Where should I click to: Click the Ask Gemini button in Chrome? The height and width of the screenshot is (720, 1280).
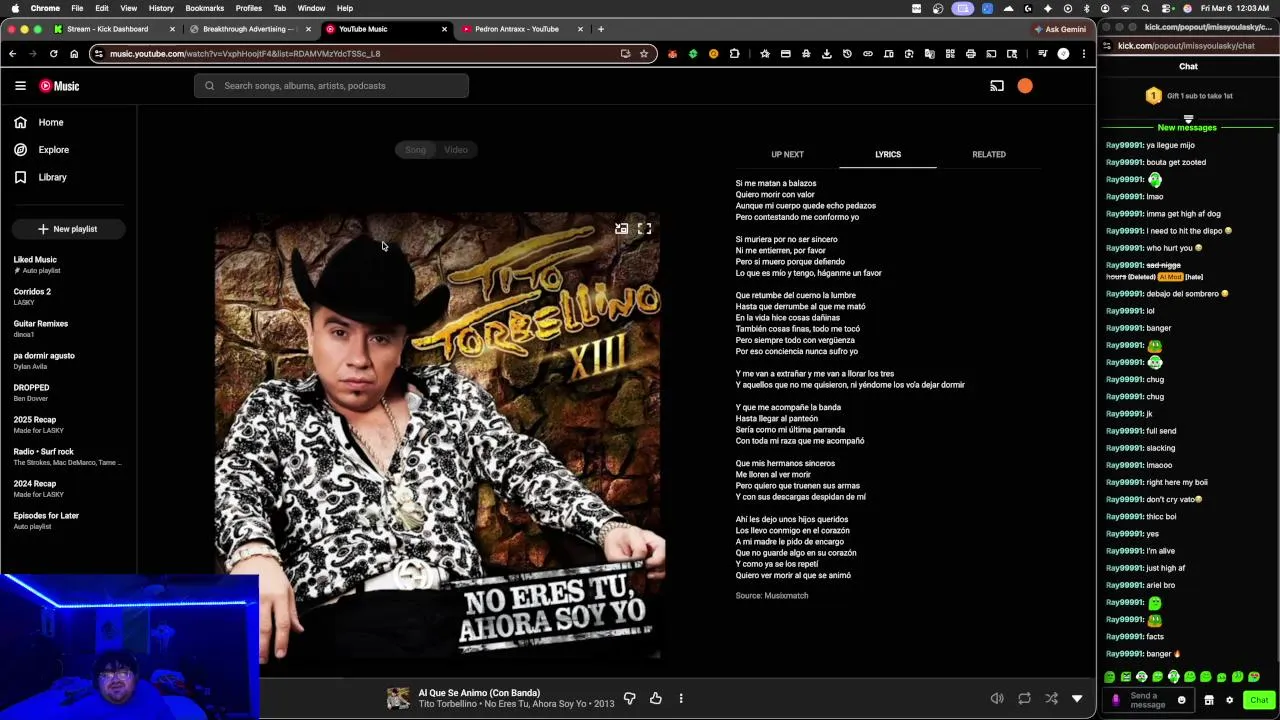tap(1060, 29)
